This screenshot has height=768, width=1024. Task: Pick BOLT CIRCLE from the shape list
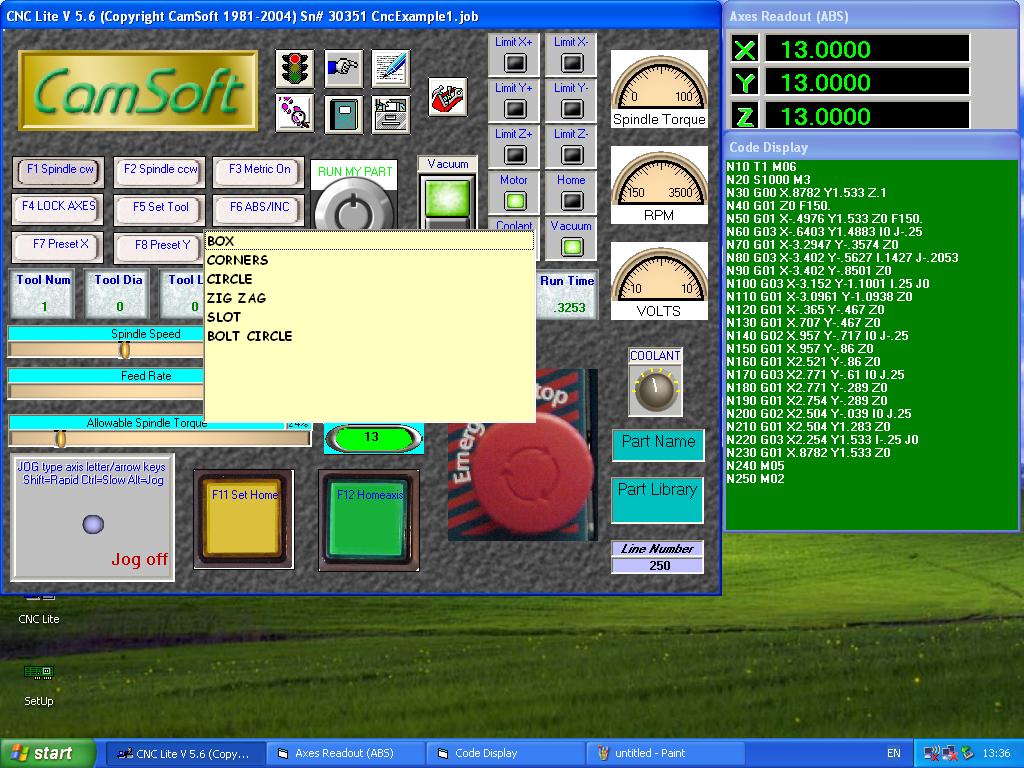370,336
